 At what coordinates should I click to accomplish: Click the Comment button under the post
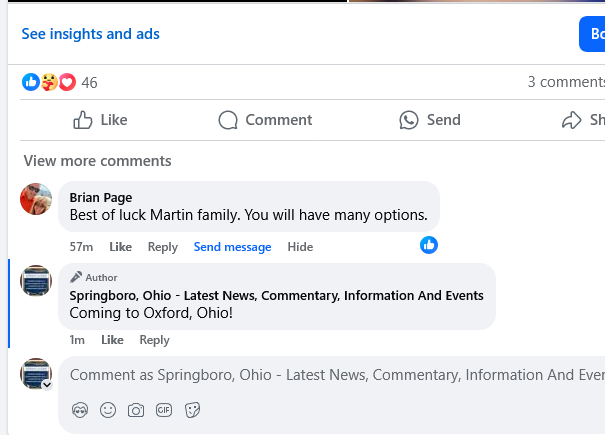coord(265,120)
